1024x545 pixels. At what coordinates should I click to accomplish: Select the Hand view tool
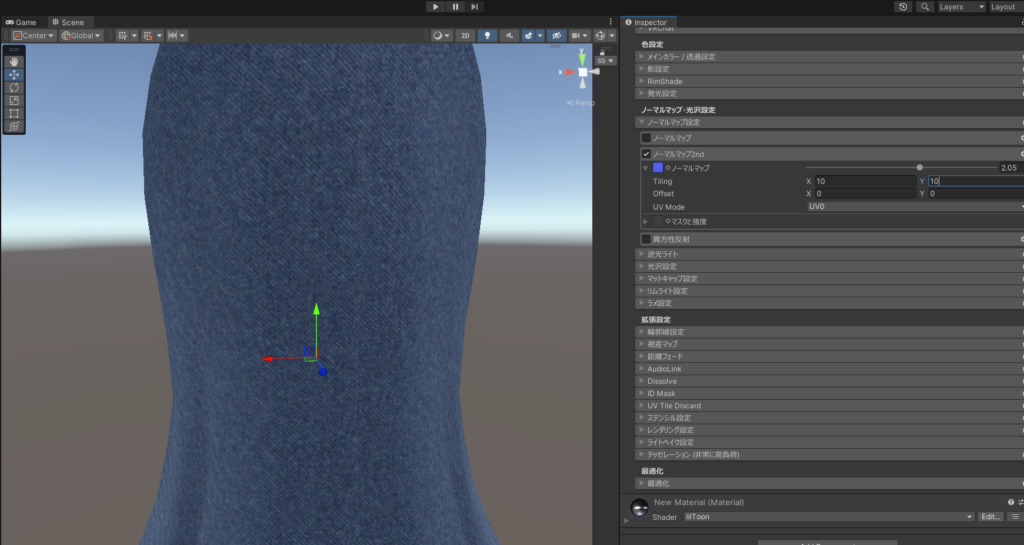14,61
